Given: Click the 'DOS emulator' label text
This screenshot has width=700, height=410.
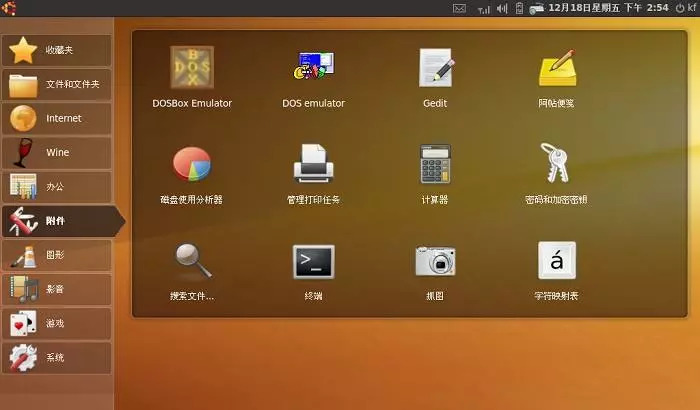Looking at the screenshot, I should pyautogui.click(x=313, y=103).
